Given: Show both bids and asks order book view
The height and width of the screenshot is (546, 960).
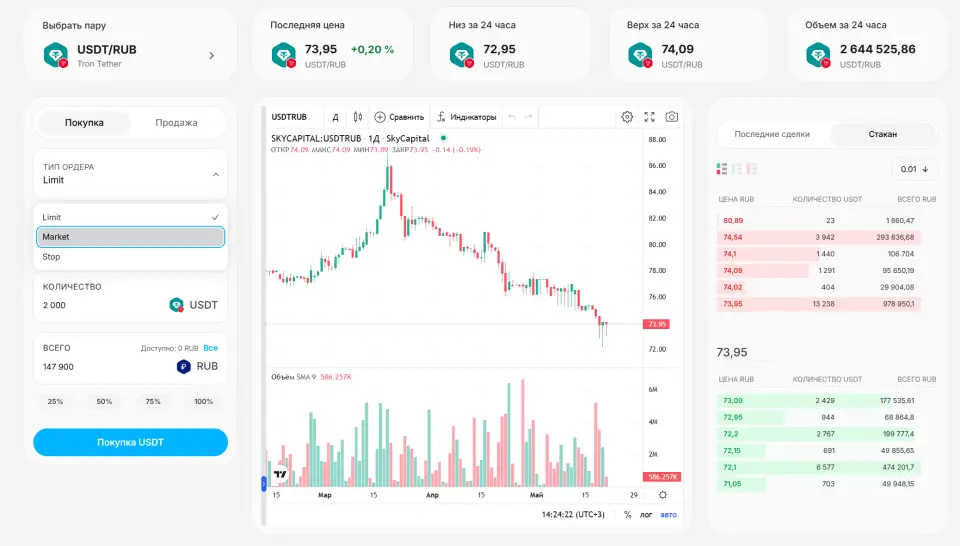Looking at the screenshot, I should click(722, 169).
